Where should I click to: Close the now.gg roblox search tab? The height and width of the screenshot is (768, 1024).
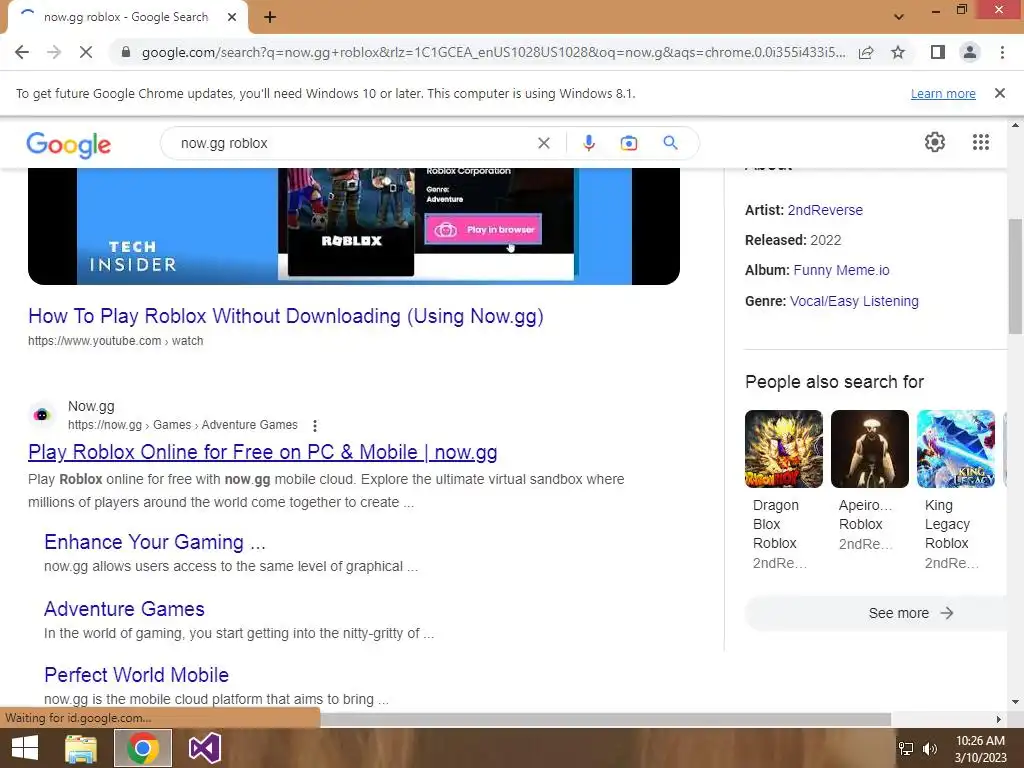pyautogui.click(x=232, y=17)
